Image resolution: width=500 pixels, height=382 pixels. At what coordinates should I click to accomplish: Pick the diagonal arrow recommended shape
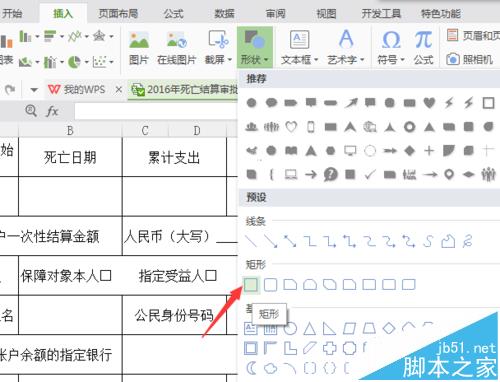pos(351,103)
